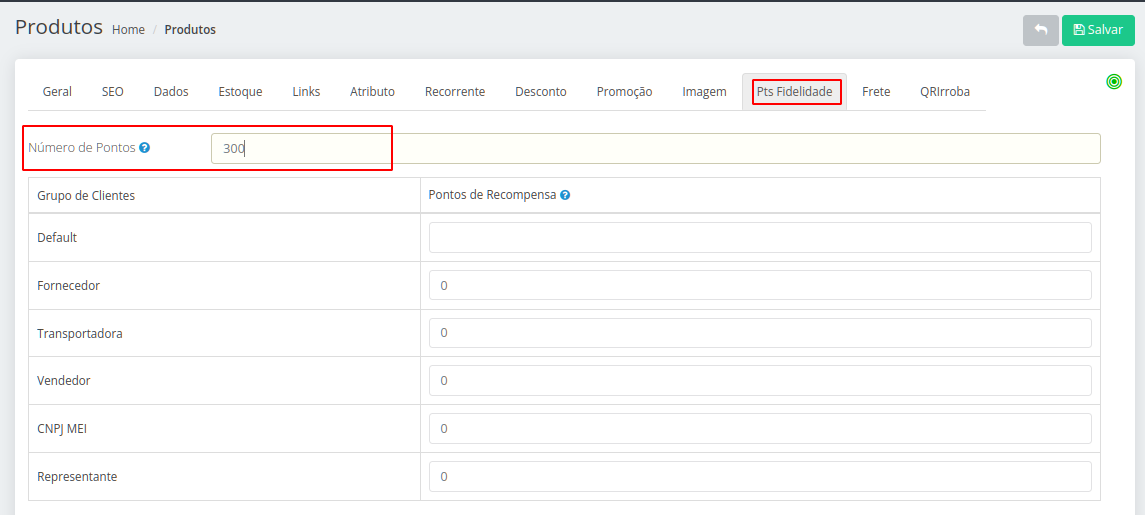
Task: Focus the Representante reward points field
Action: coord(760,477)
